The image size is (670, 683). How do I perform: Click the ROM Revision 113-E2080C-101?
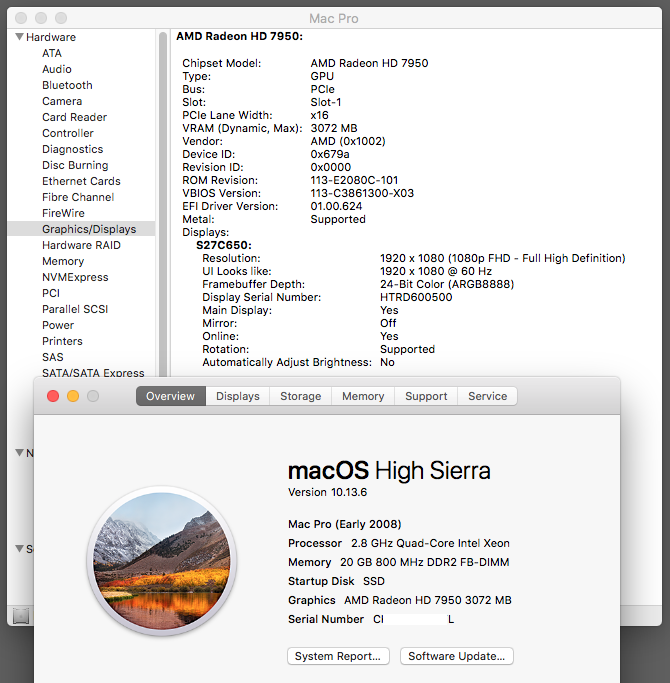tap(354, 180)
